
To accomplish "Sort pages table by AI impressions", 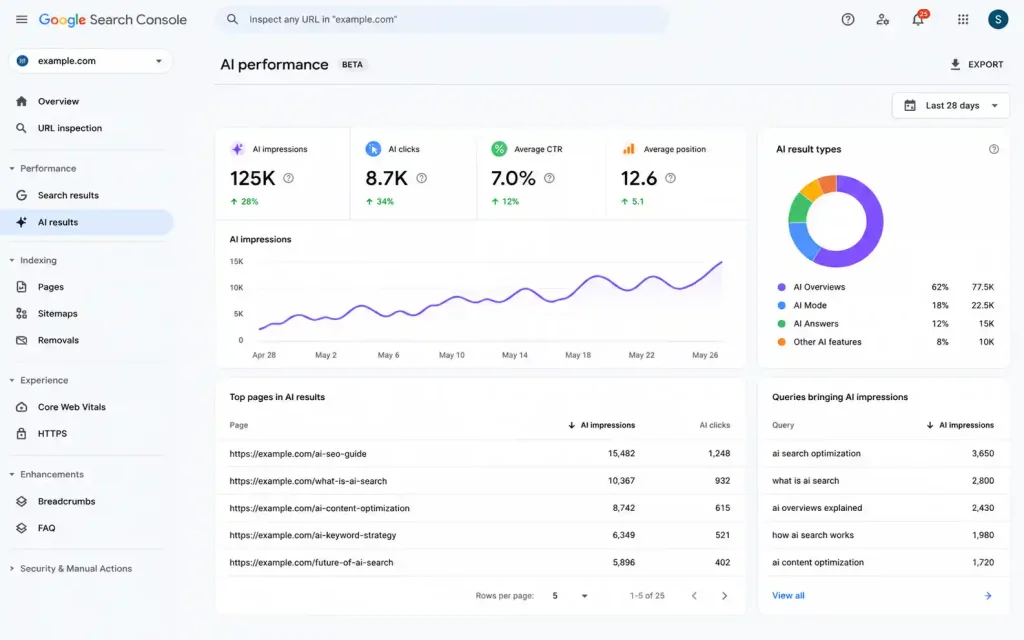I will [x=601, y=425].
